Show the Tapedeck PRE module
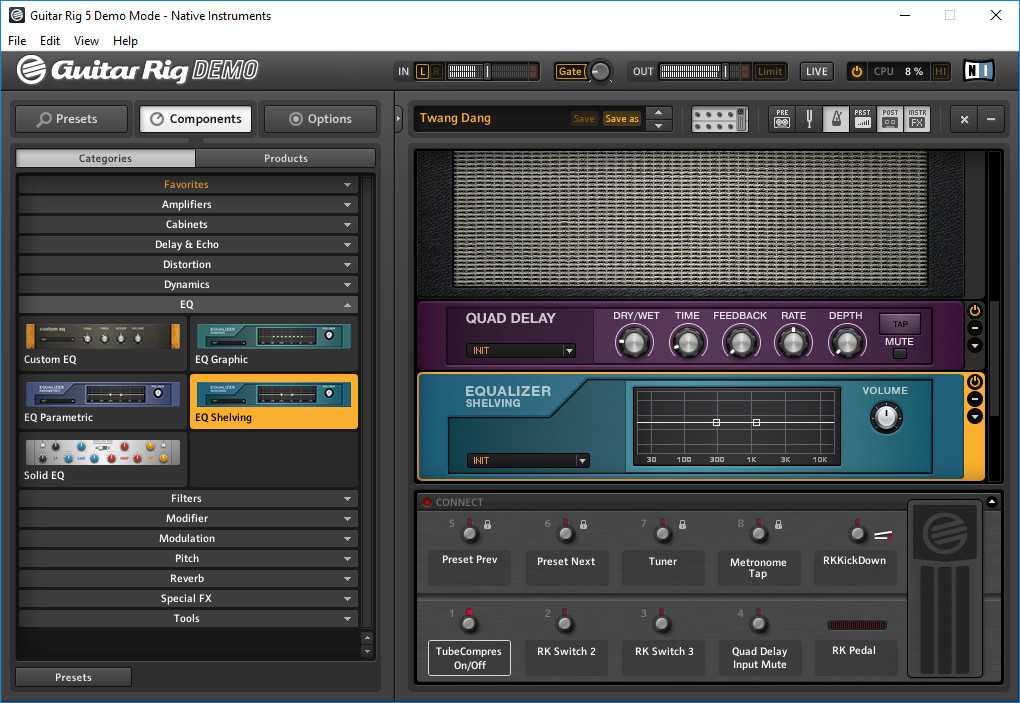The image size is (1020, 703). tap(783, 119)
